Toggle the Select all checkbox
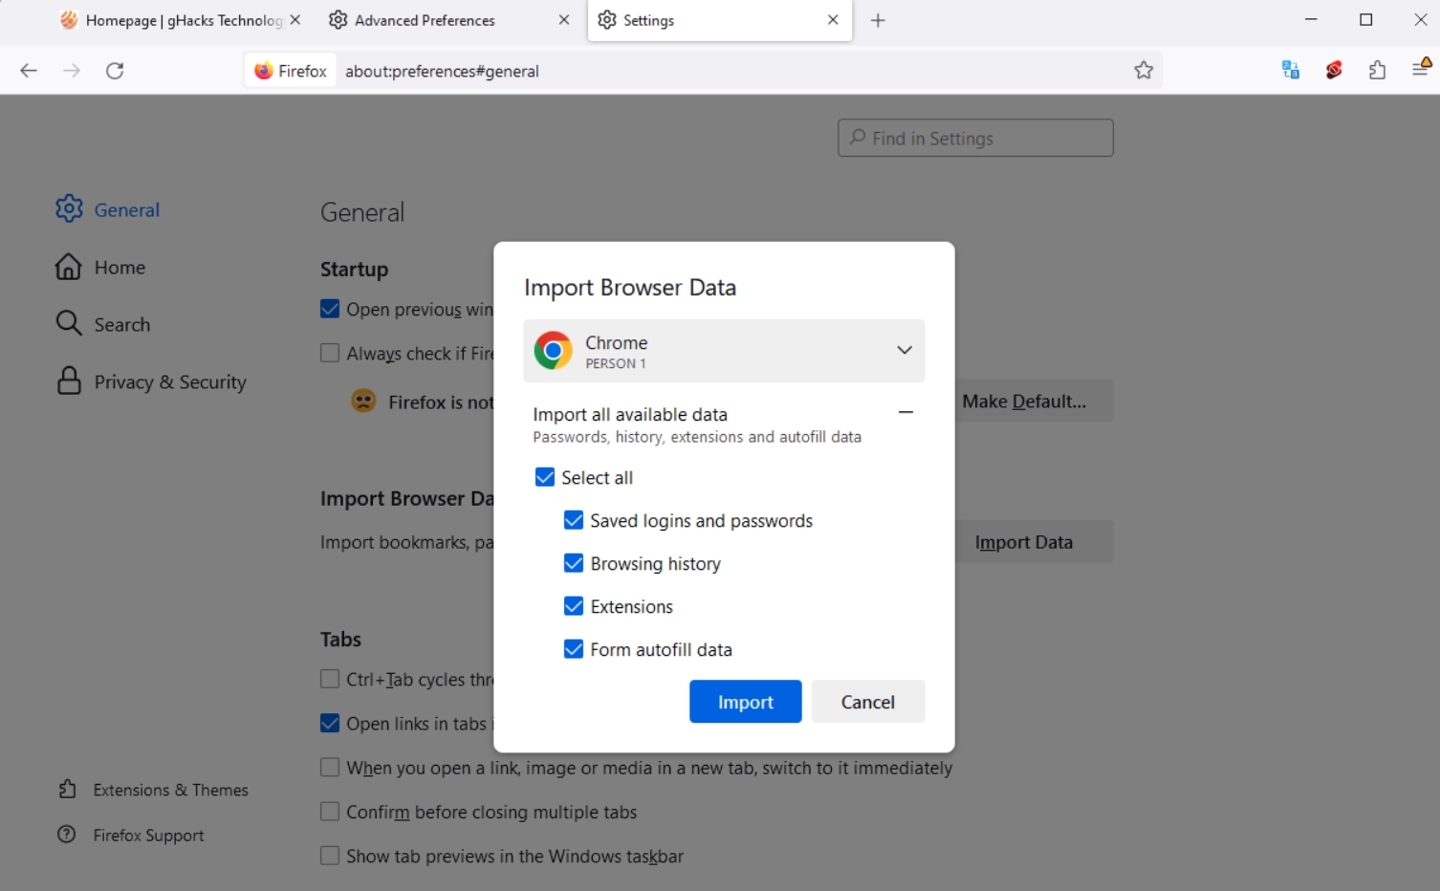This screenshot has height=891, width=1440. [544, 477]
